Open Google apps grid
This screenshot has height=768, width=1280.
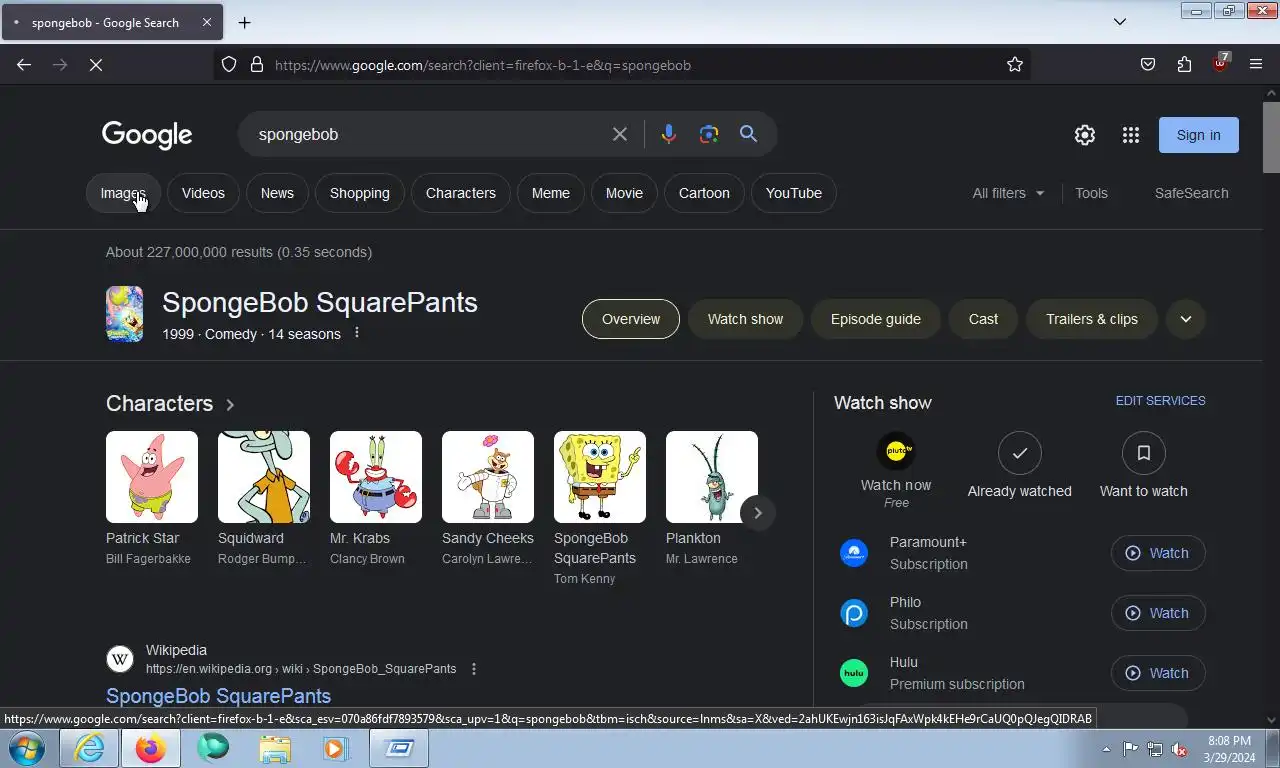tap(1131, 135)
